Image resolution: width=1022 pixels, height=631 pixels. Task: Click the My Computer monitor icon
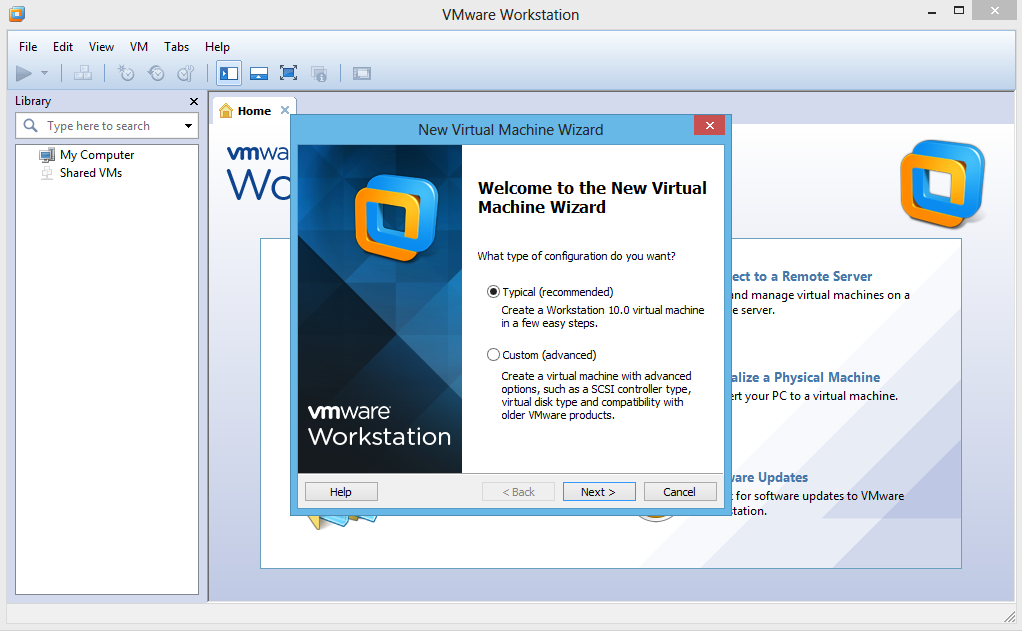47,155
